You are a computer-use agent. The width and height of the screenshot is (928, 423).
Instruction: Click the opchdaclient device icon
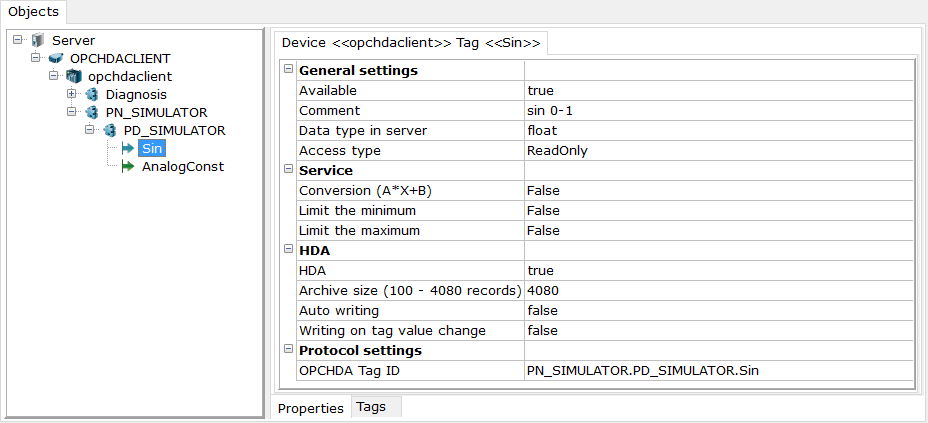[73, 76]
